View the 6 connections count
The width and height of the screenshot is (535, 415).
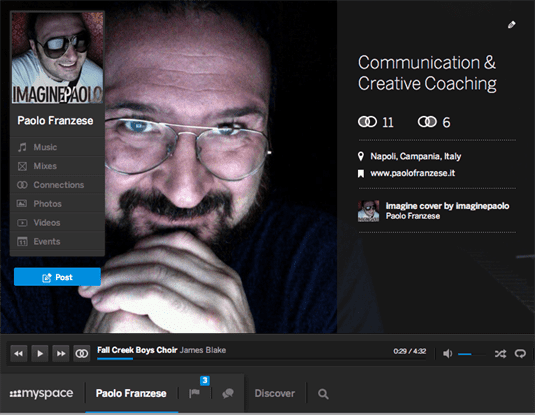point(434,122)
